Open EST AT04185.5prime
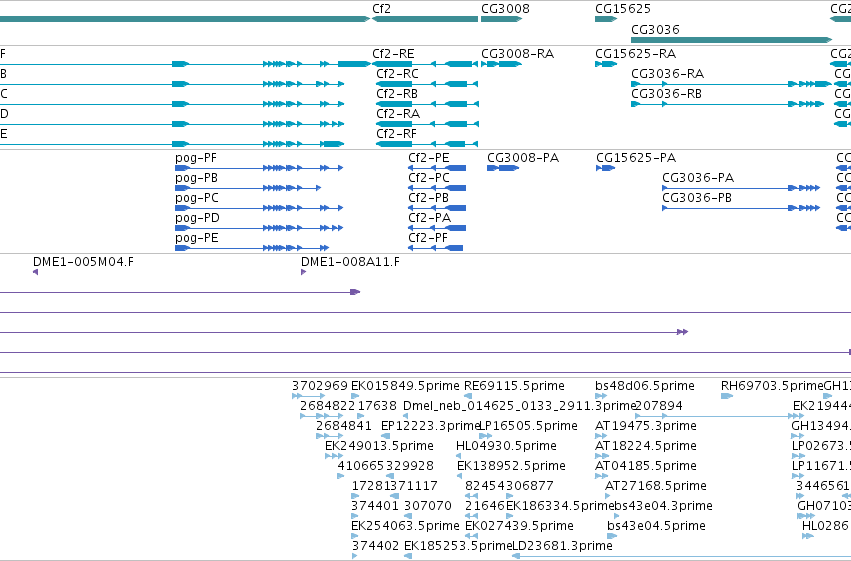Screen dimensions: 851x561 point(601,476)
